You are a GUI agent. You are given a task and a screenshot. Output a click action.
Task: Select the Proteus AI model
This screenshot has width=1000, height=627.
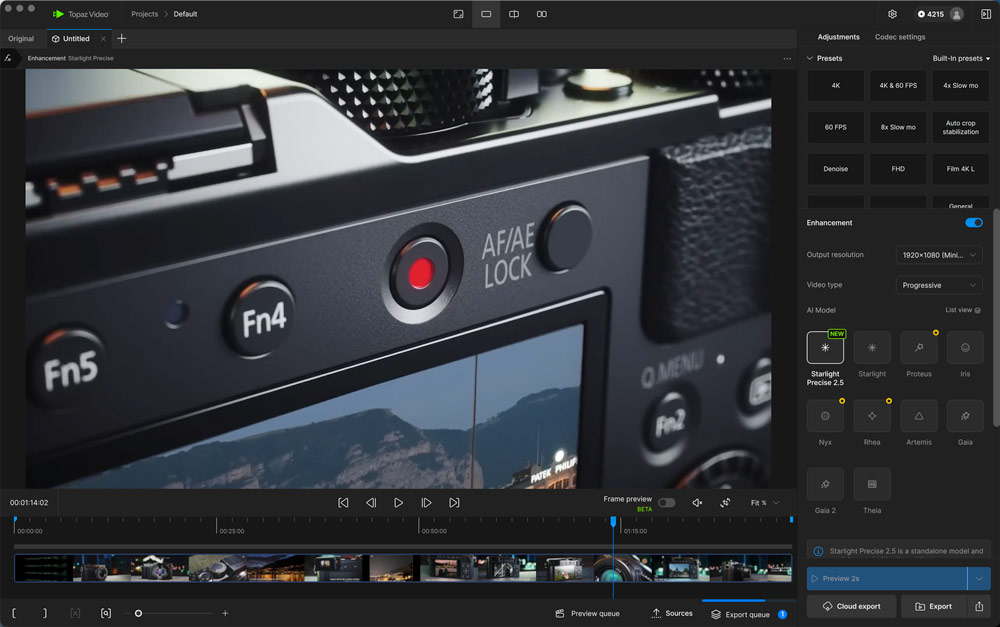(x=919, y=347)
